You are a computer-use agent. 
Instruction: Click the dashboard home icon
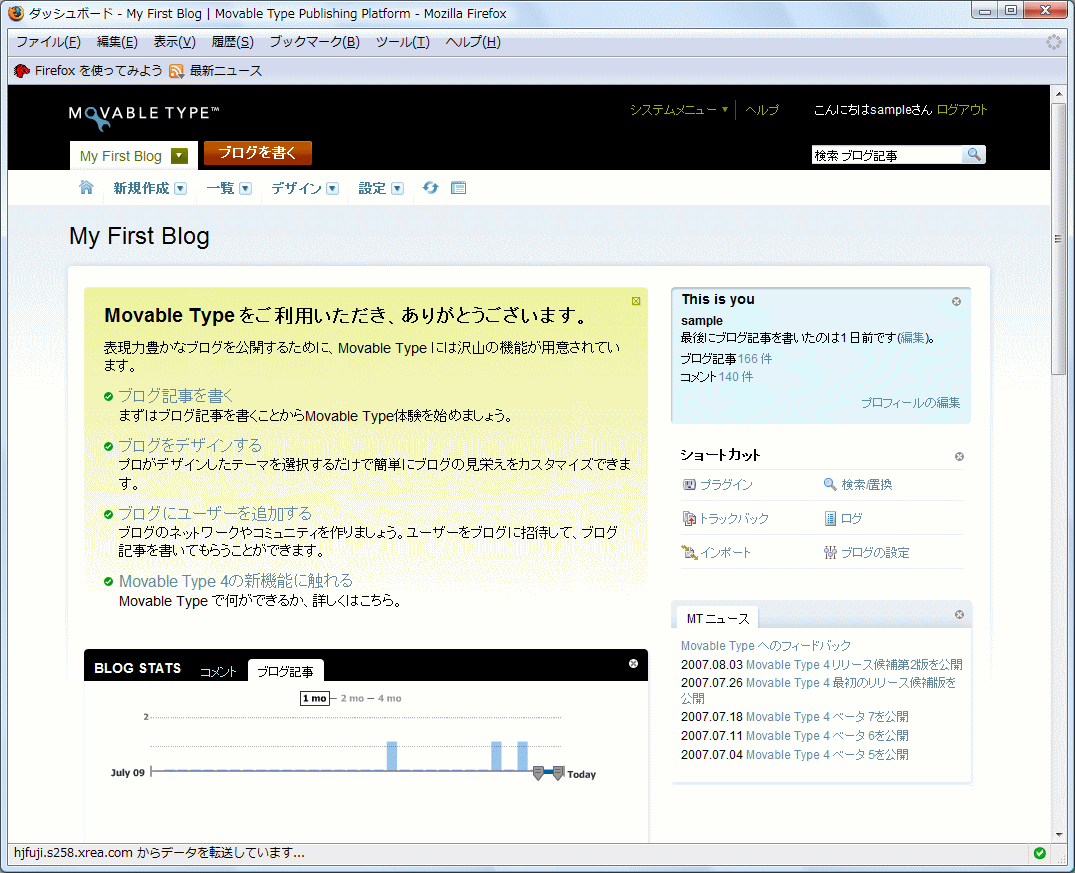pos(86,187)
